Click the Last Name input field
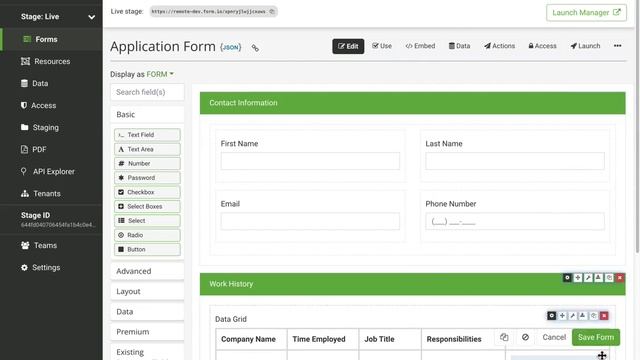 [515, 161]
